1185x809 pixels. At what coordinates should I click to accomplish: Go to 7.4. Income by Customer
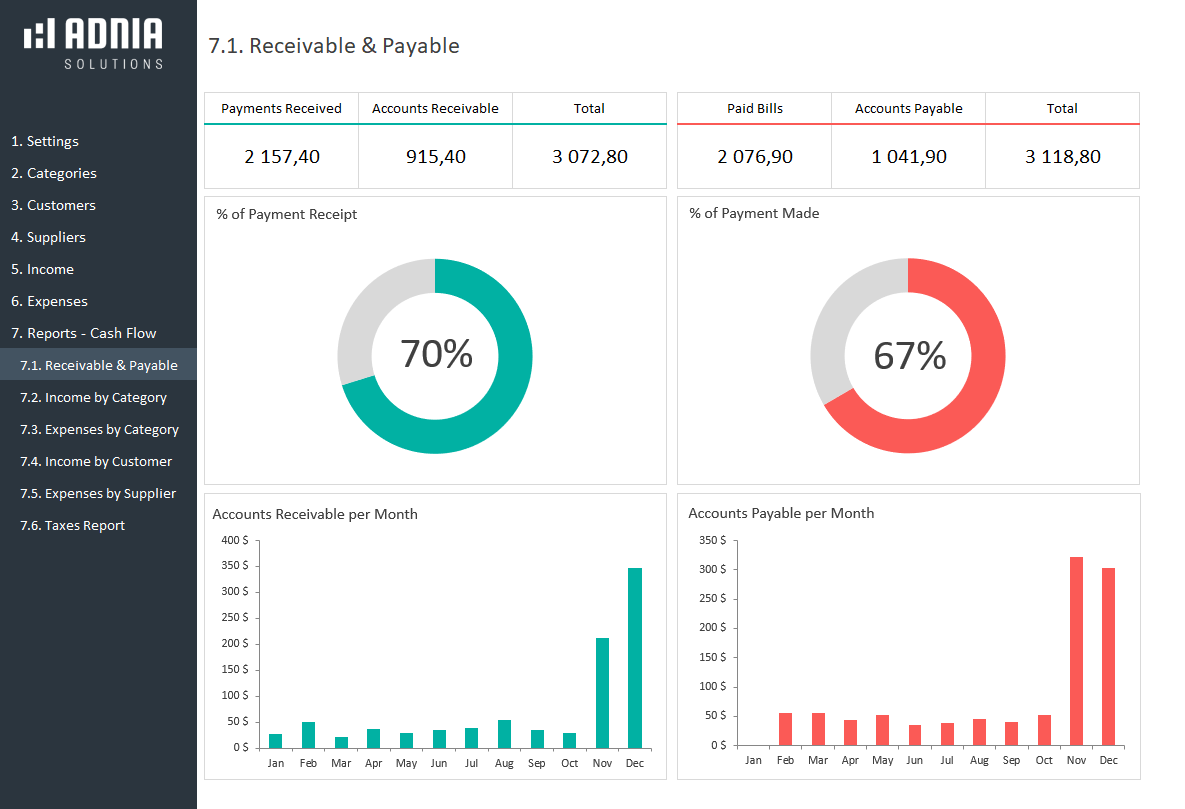pos(96,461)
